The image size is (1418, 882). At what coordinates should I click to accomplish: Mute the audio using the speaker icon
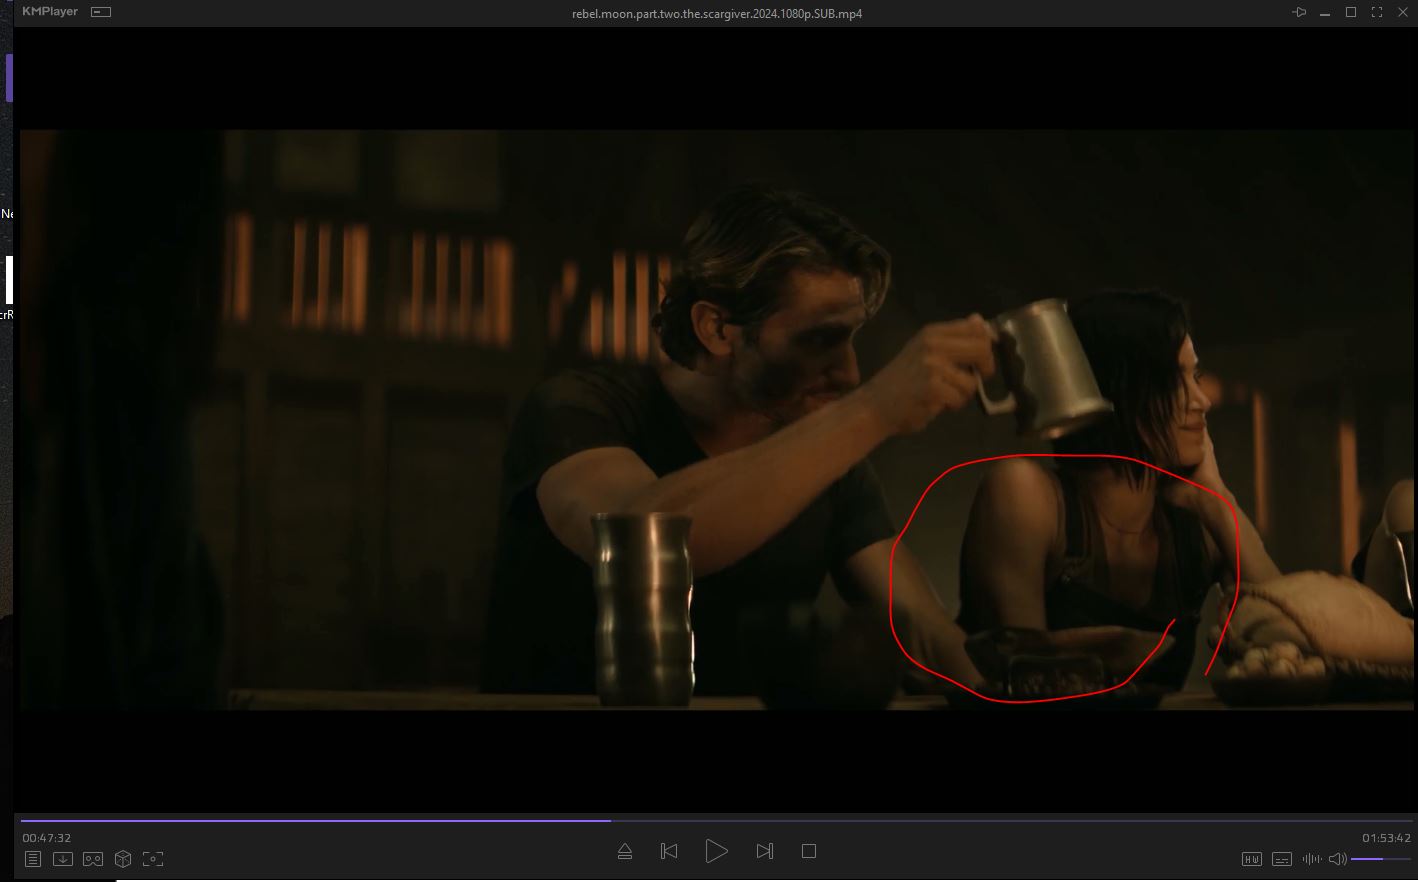1337,859
